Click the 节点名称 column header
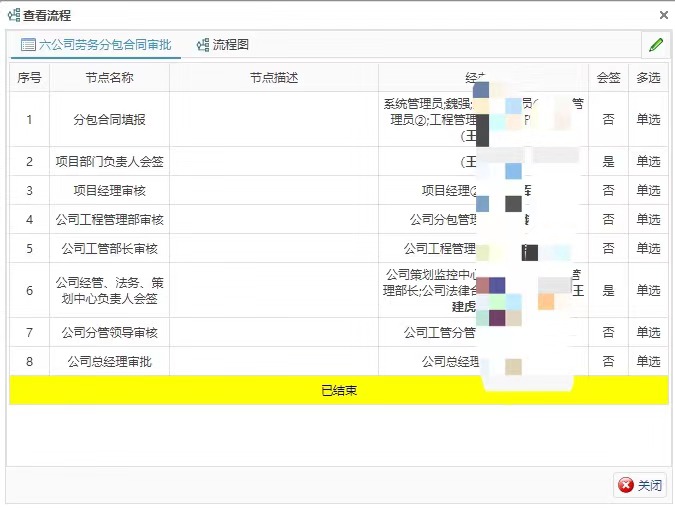 [109, 78]
